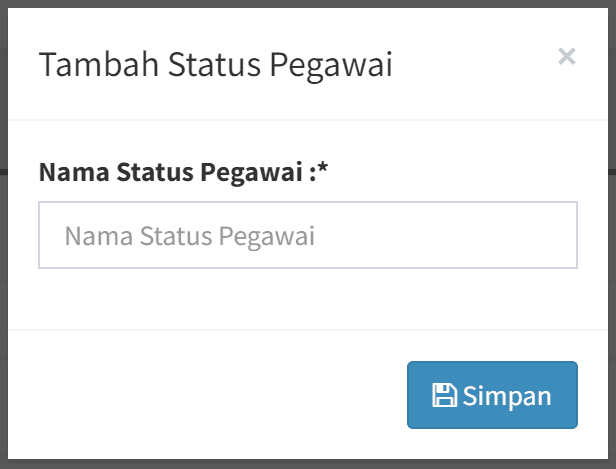Image resolution: width=616 pixels, height=469 pixels.
Task: Click empty footer area left of Simpan
Action: 200,395
